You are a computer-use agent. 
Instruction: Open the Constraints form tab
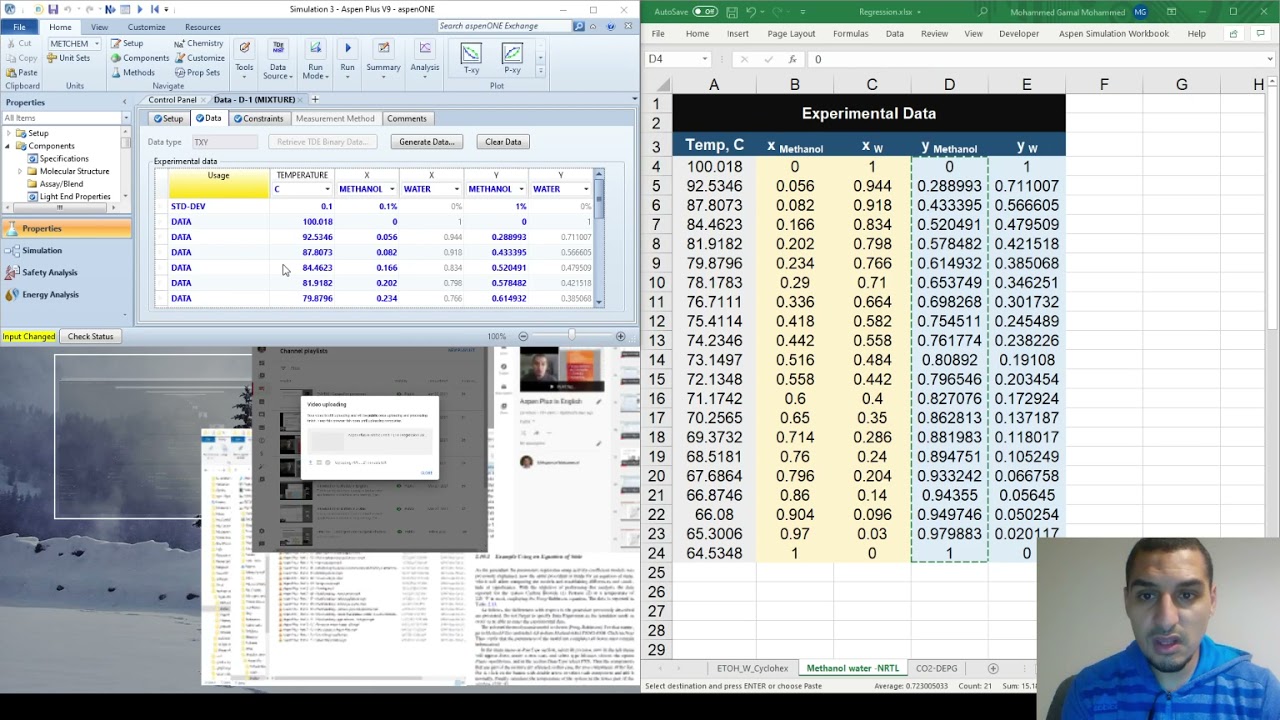[x=258, y=118]
